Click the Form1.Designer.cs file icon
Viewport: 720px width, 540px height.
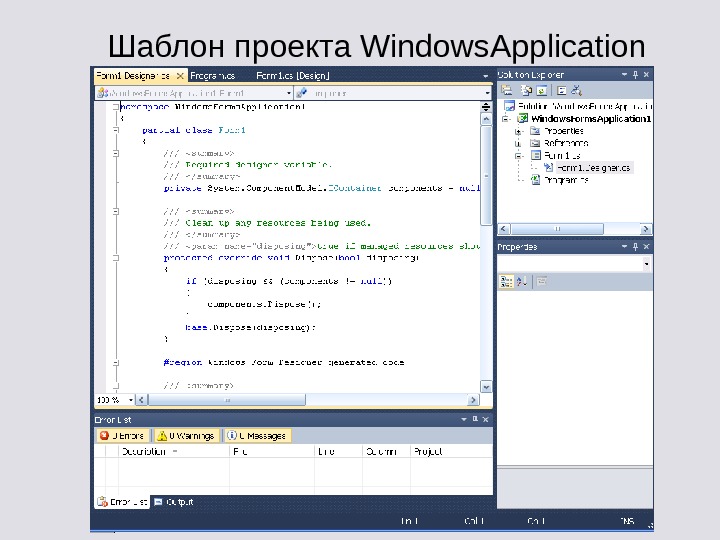[548, 168]
